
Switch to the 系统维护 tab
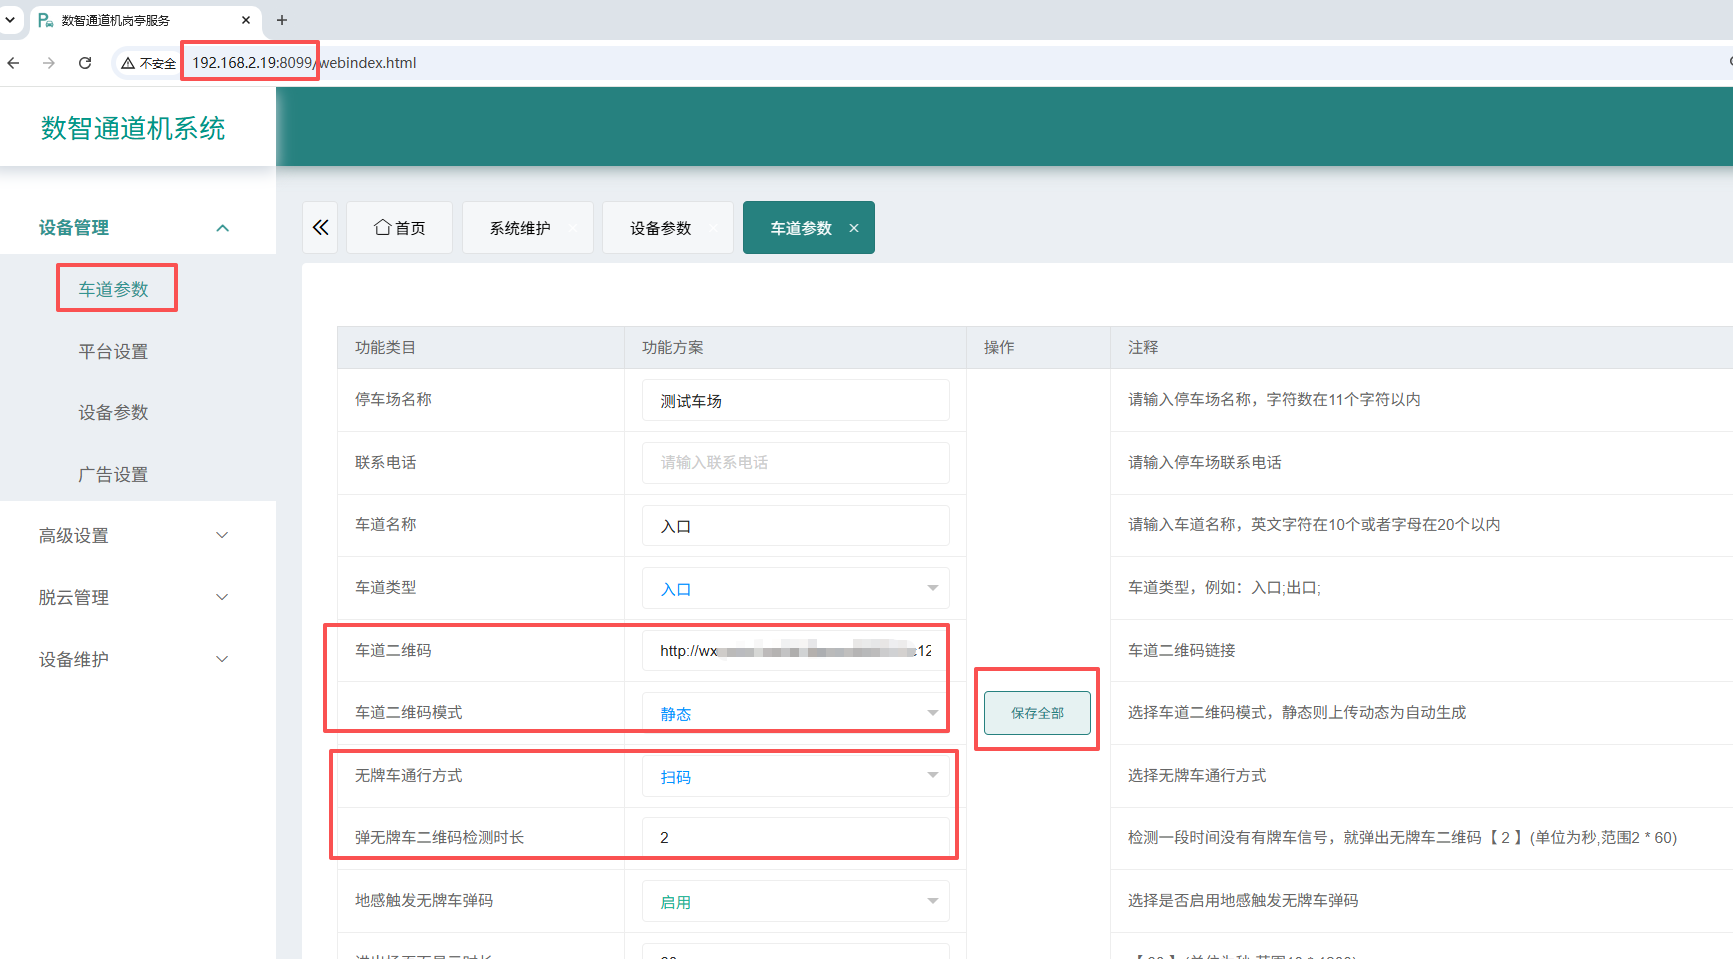click(x=527, y=228)
